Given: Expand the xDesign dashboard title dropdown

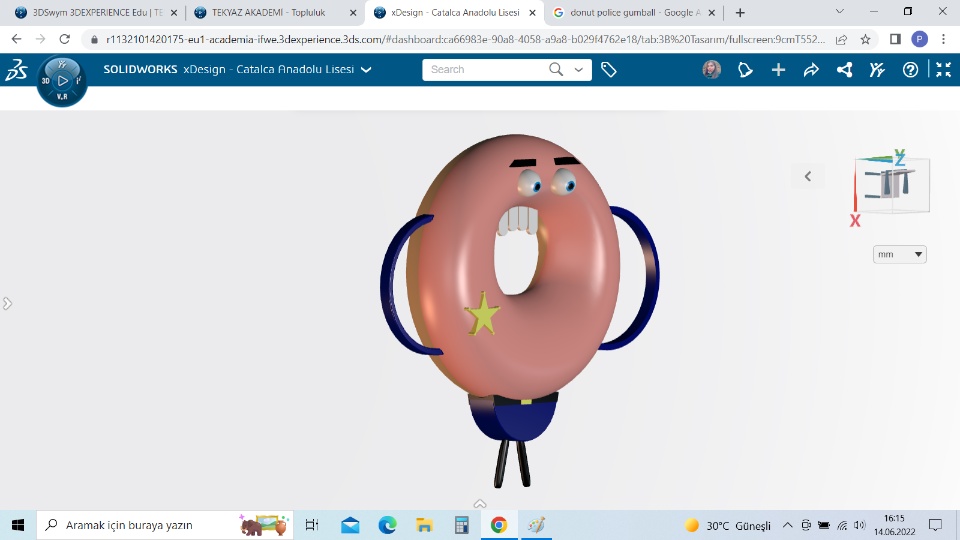Looking at the screenshot, I should [x=366, y=70].
